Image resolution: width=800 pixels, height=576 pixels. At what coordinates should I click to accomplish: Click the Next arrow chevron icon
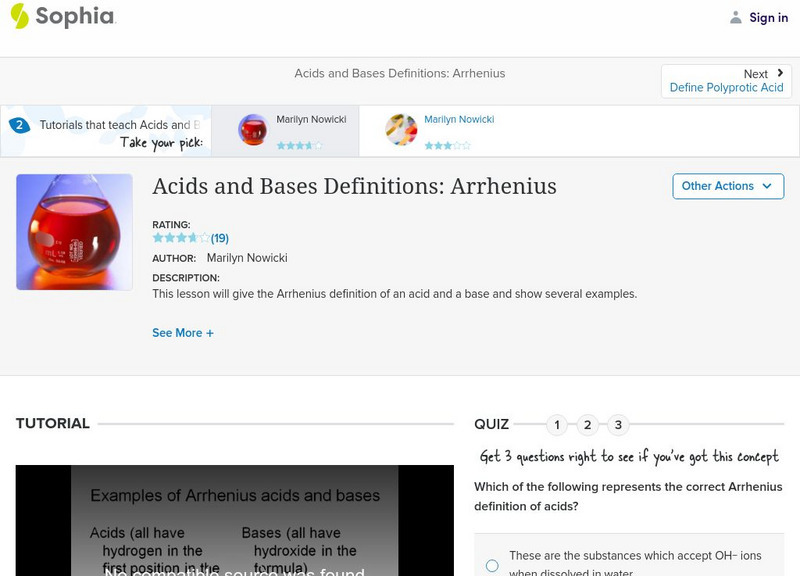click(x=780, y=73)
